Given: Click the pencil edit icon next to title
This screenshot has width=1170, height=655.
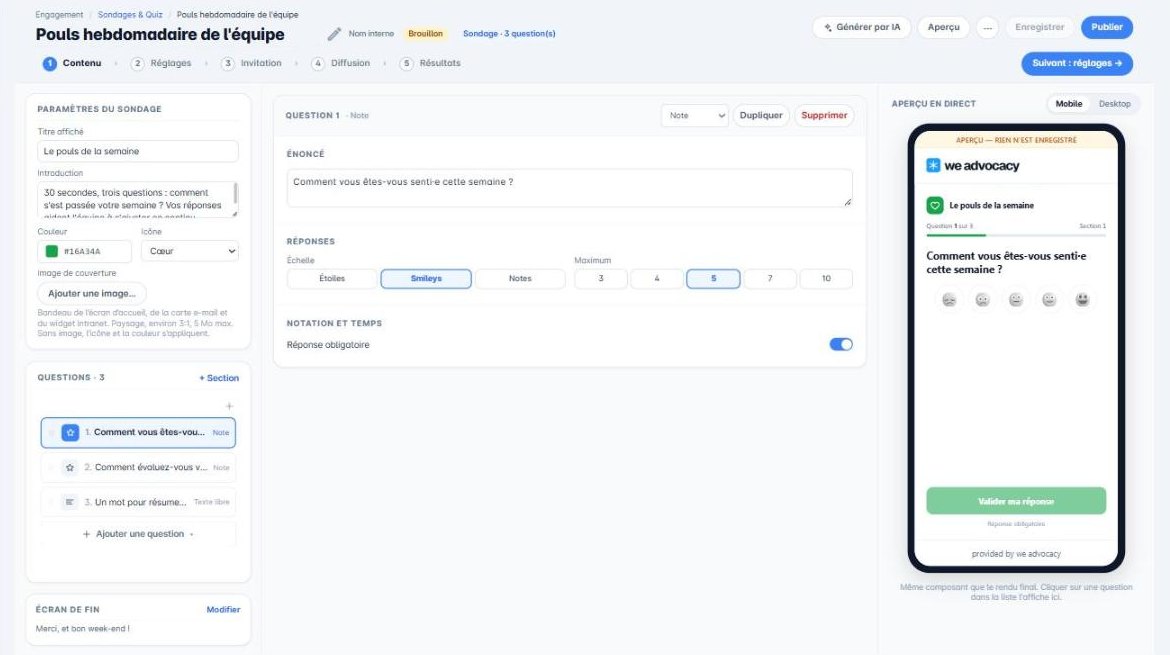Looking at the screenshot, I should click(x=334, y=34).
